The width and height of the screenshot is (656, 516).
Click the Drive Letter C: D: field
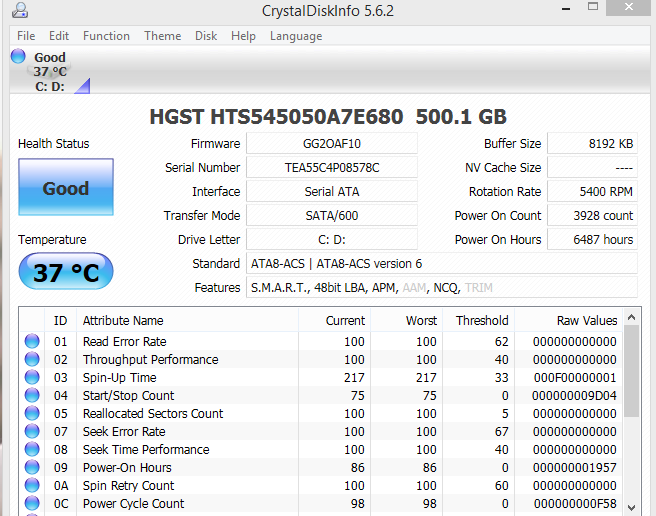point(332,240)
